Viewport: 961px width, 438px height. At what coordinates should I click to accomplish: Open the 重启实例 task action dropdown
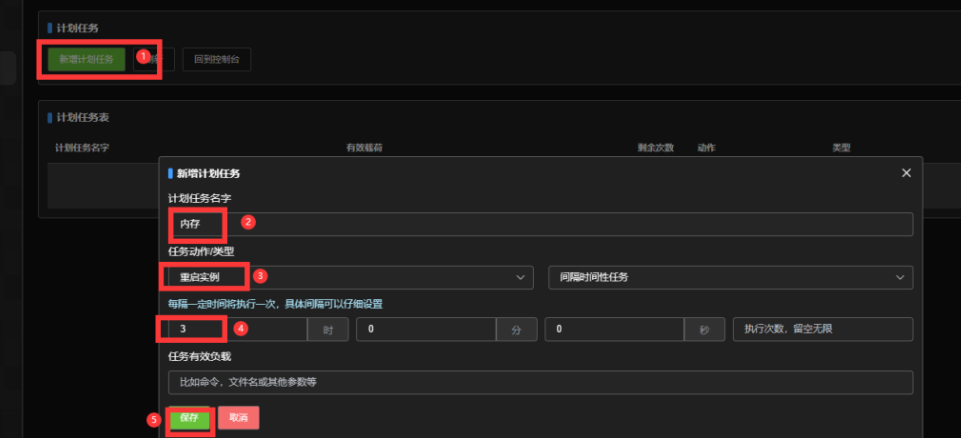tap(350, 277)
